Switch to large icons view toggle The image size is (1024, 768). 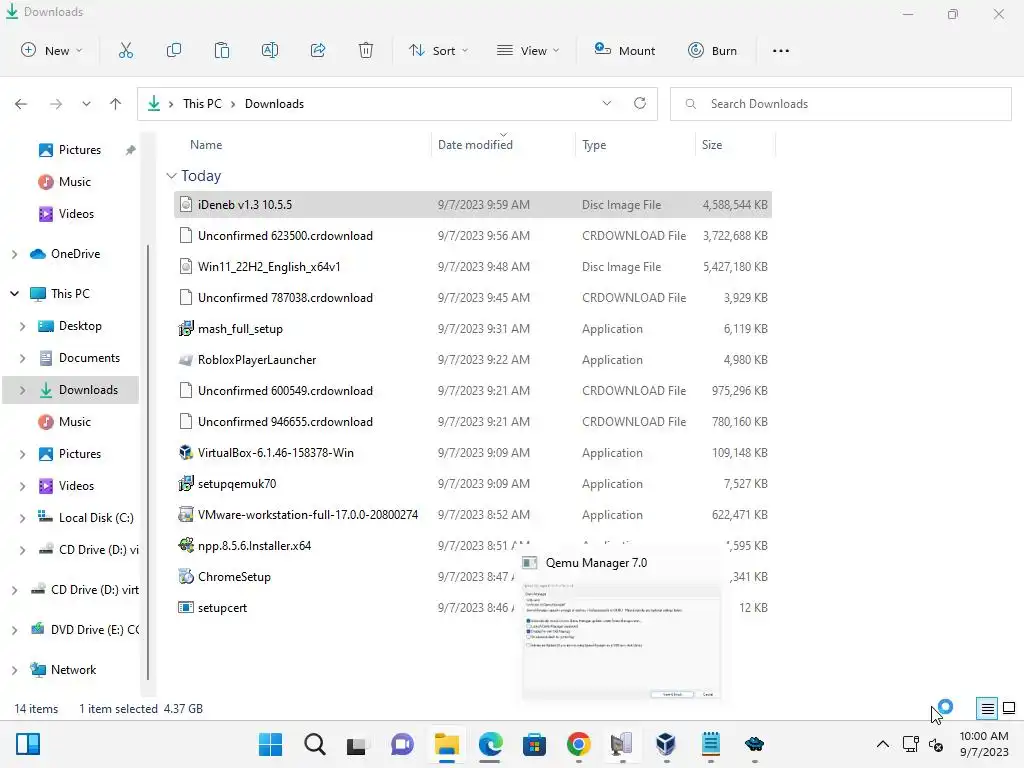pos(1009,708)
